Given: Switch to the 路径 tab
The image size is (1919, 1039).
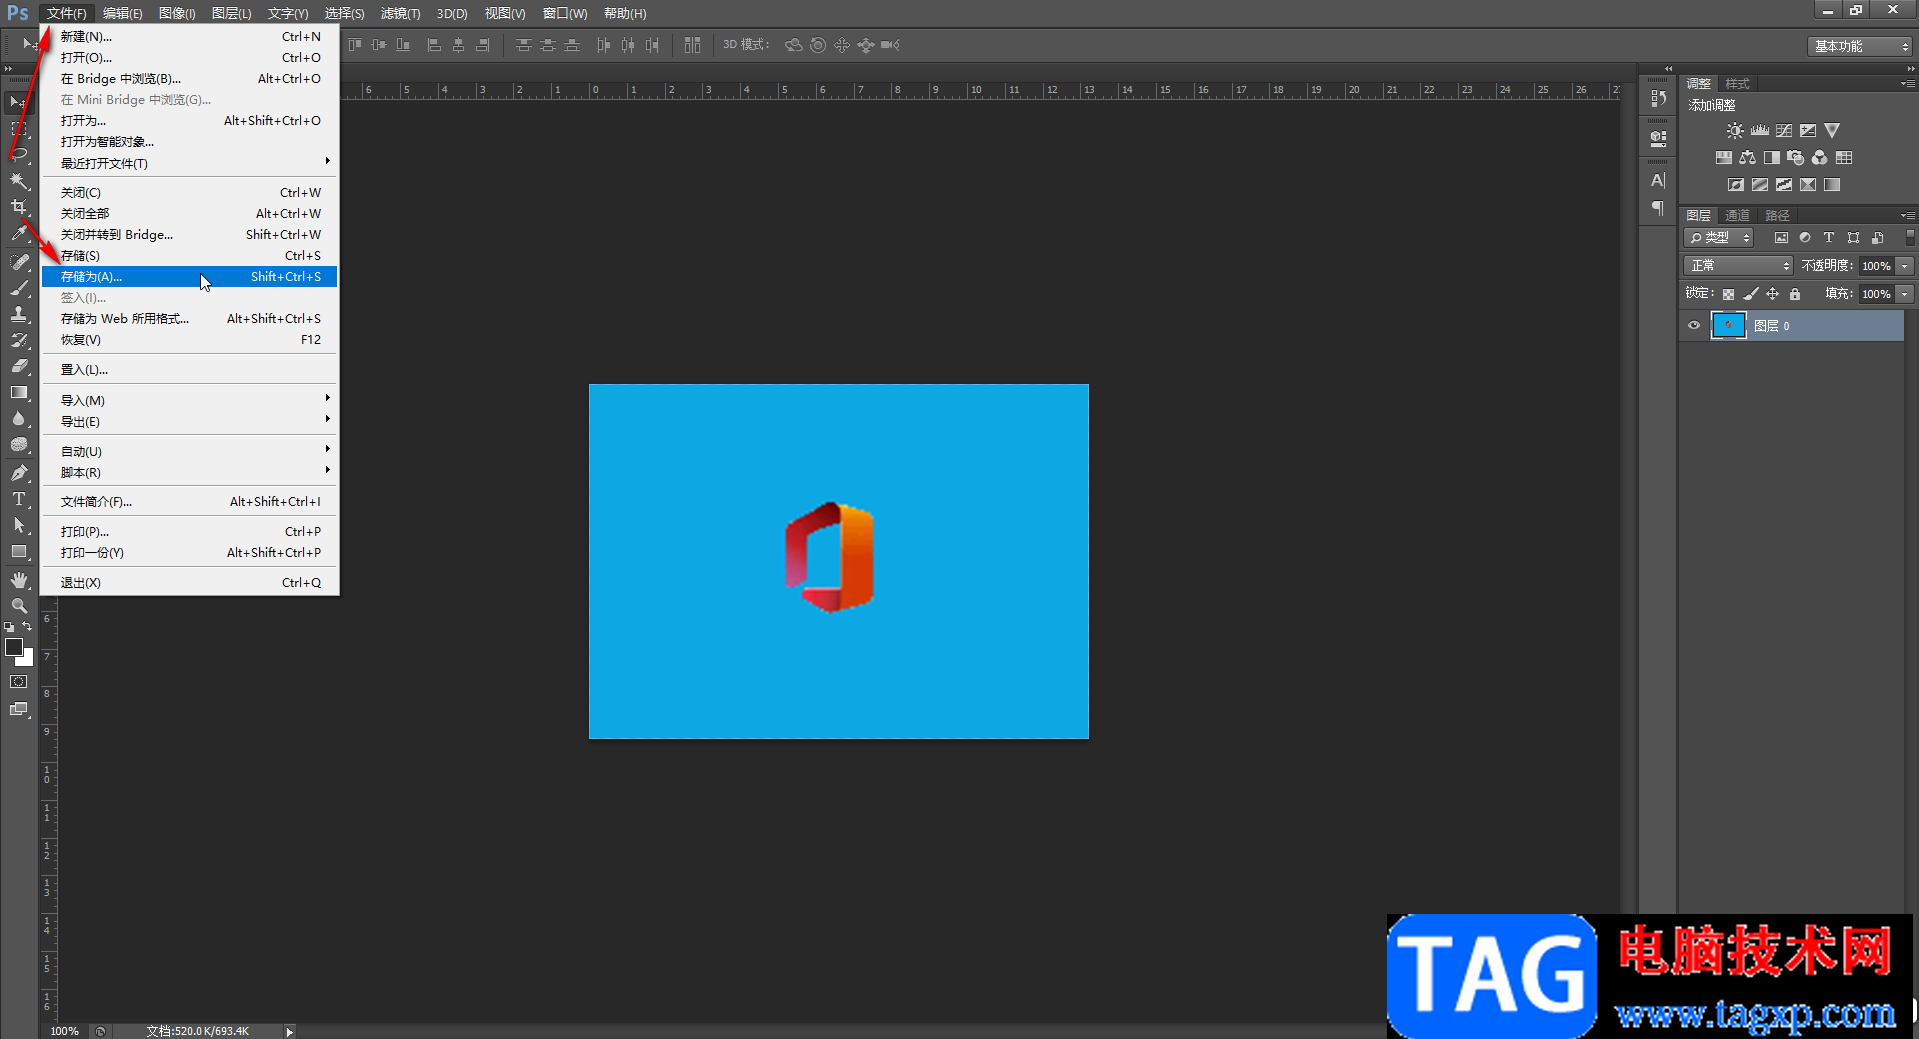Looking at the screenshot, I should [x=1777, y=215].
